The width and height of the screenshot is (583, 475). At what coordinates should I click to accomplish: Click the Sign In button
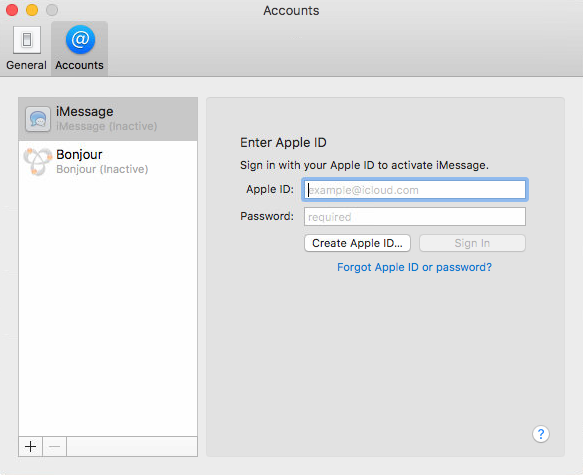(472, 243)
